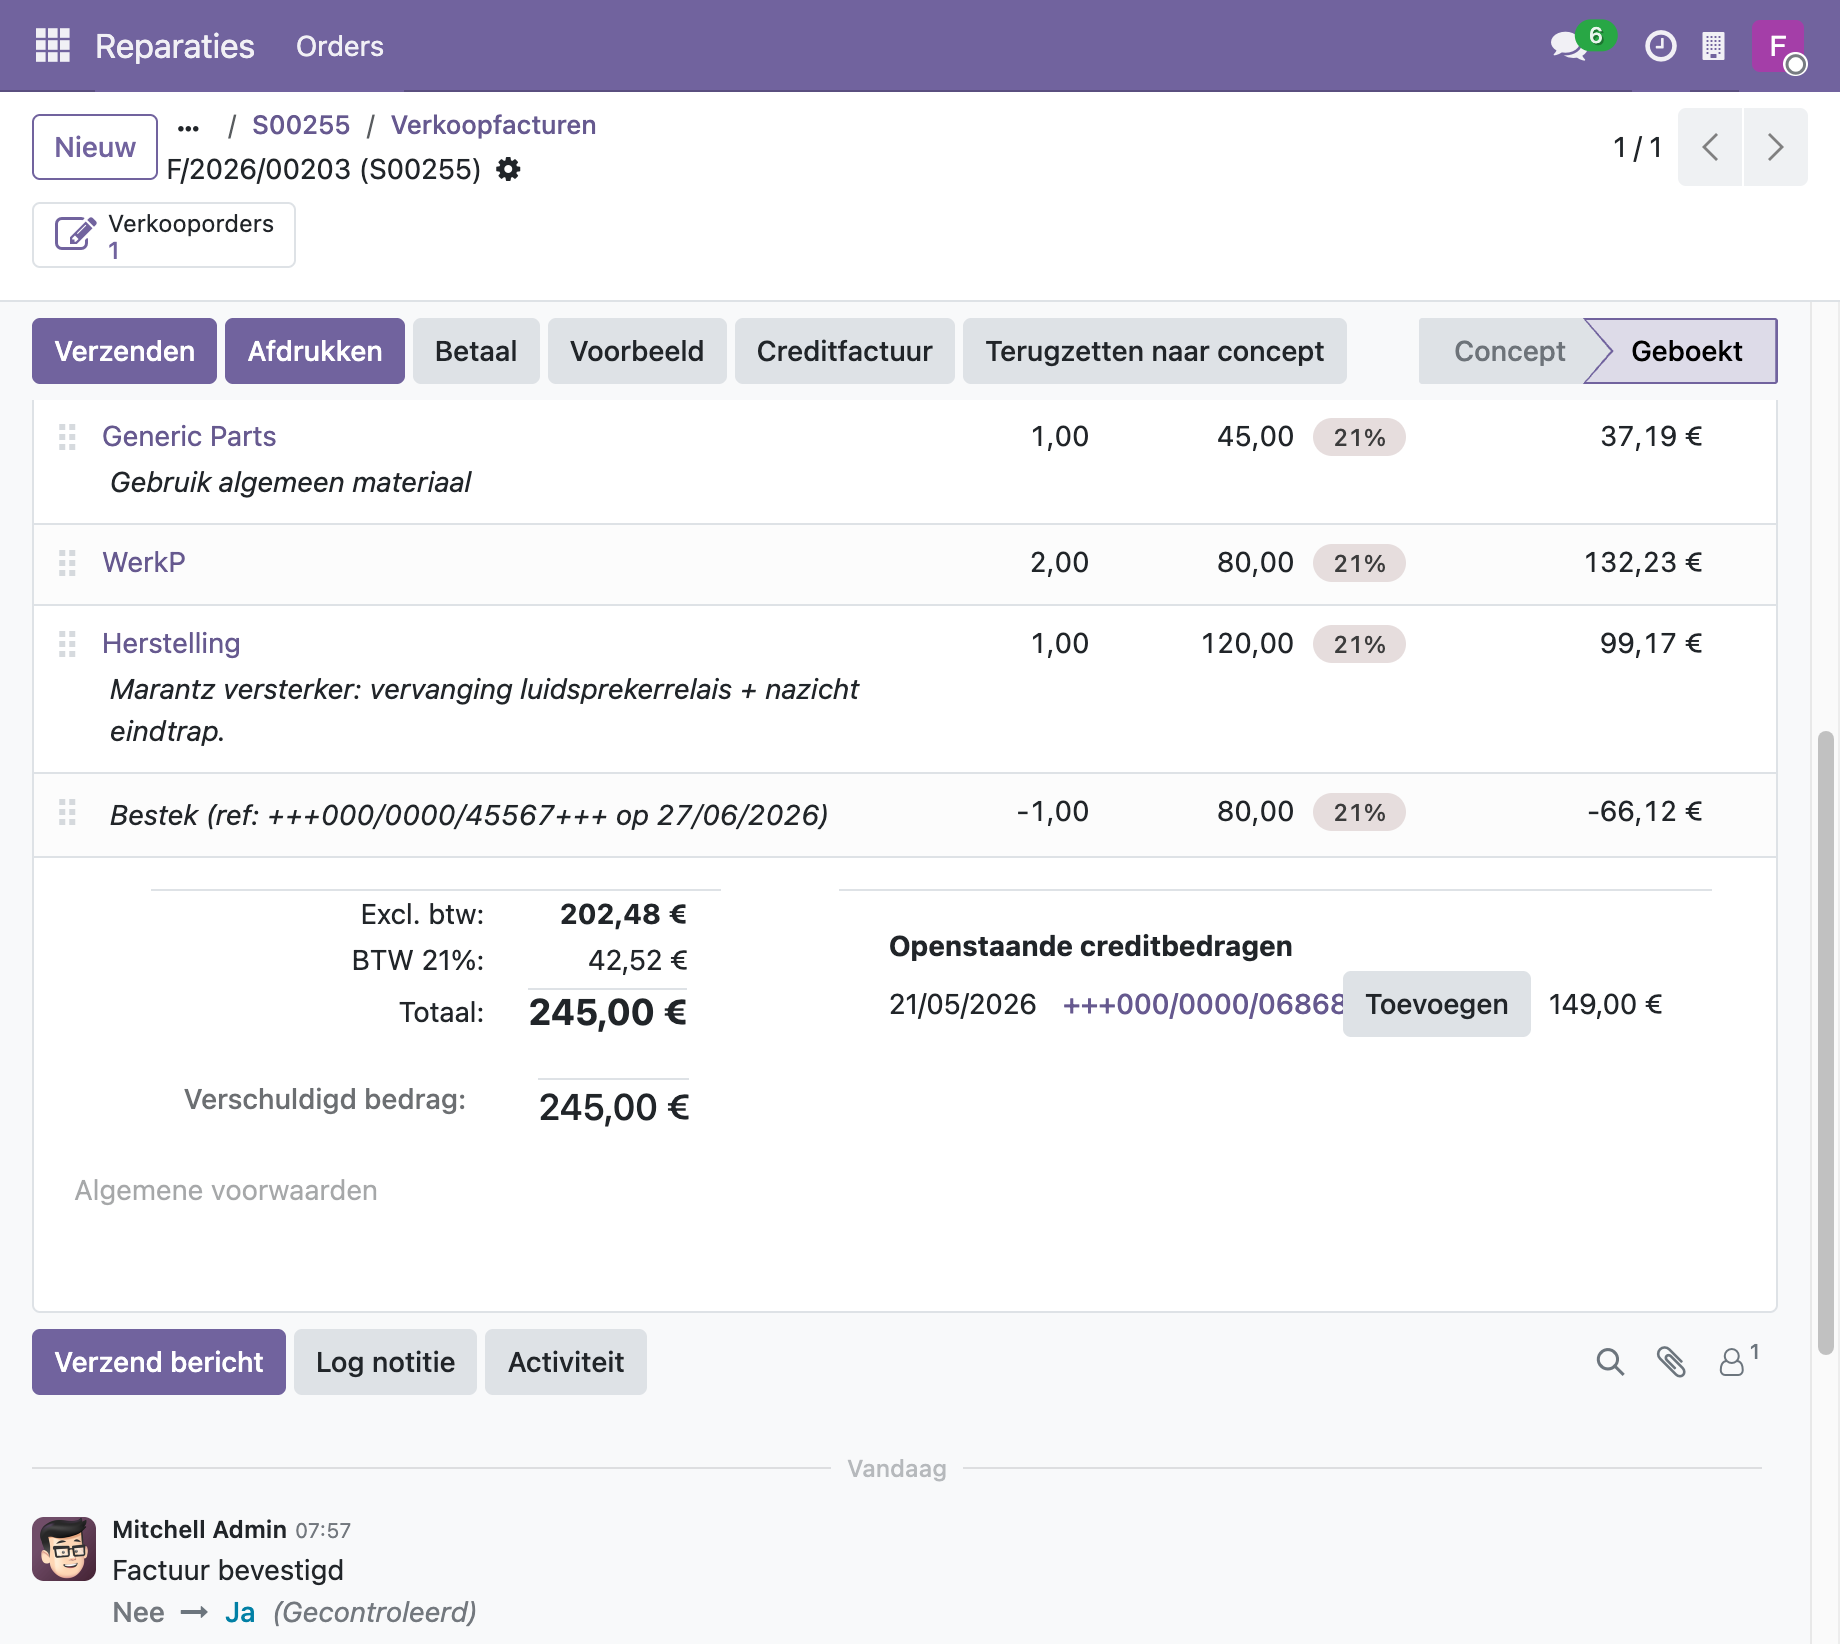The height and width of the screenshot is (1644, 1840).
Task: Open the company switcher building icon
Action: 1713,46
